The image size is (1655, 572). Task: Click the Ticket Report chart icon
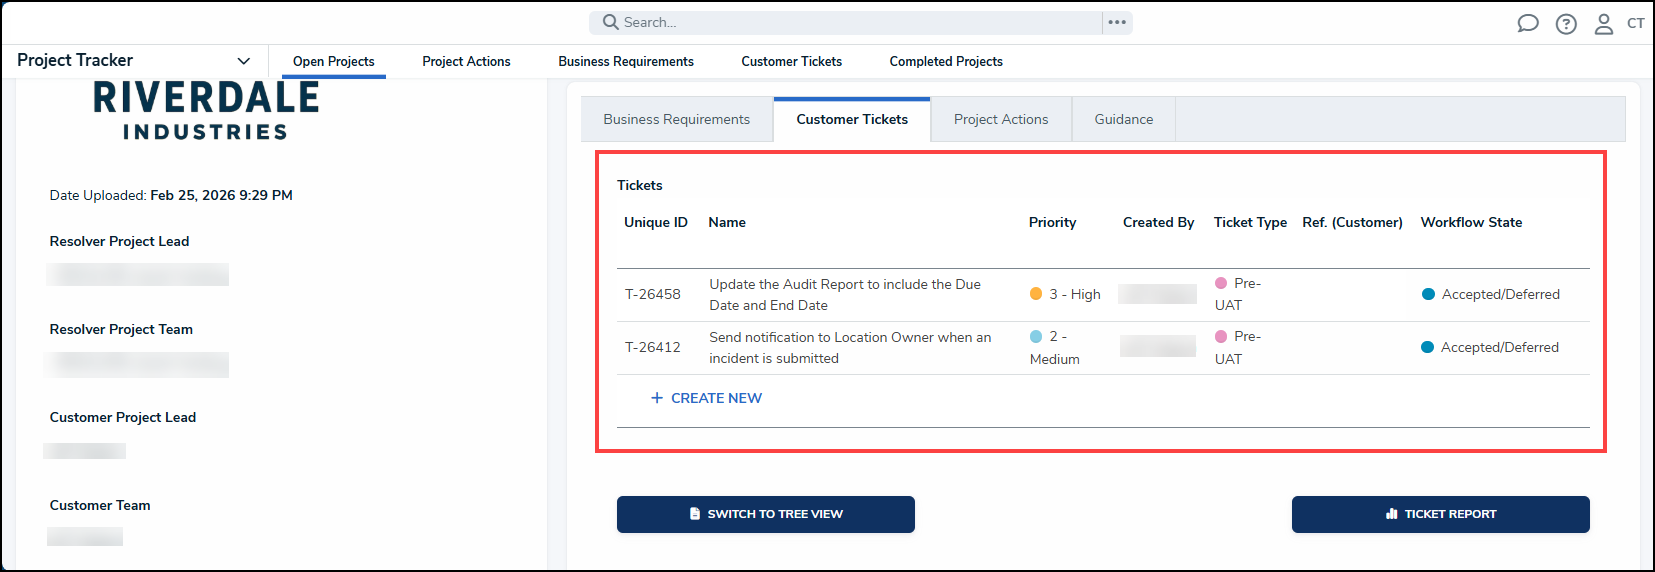tap(1391, 514)
